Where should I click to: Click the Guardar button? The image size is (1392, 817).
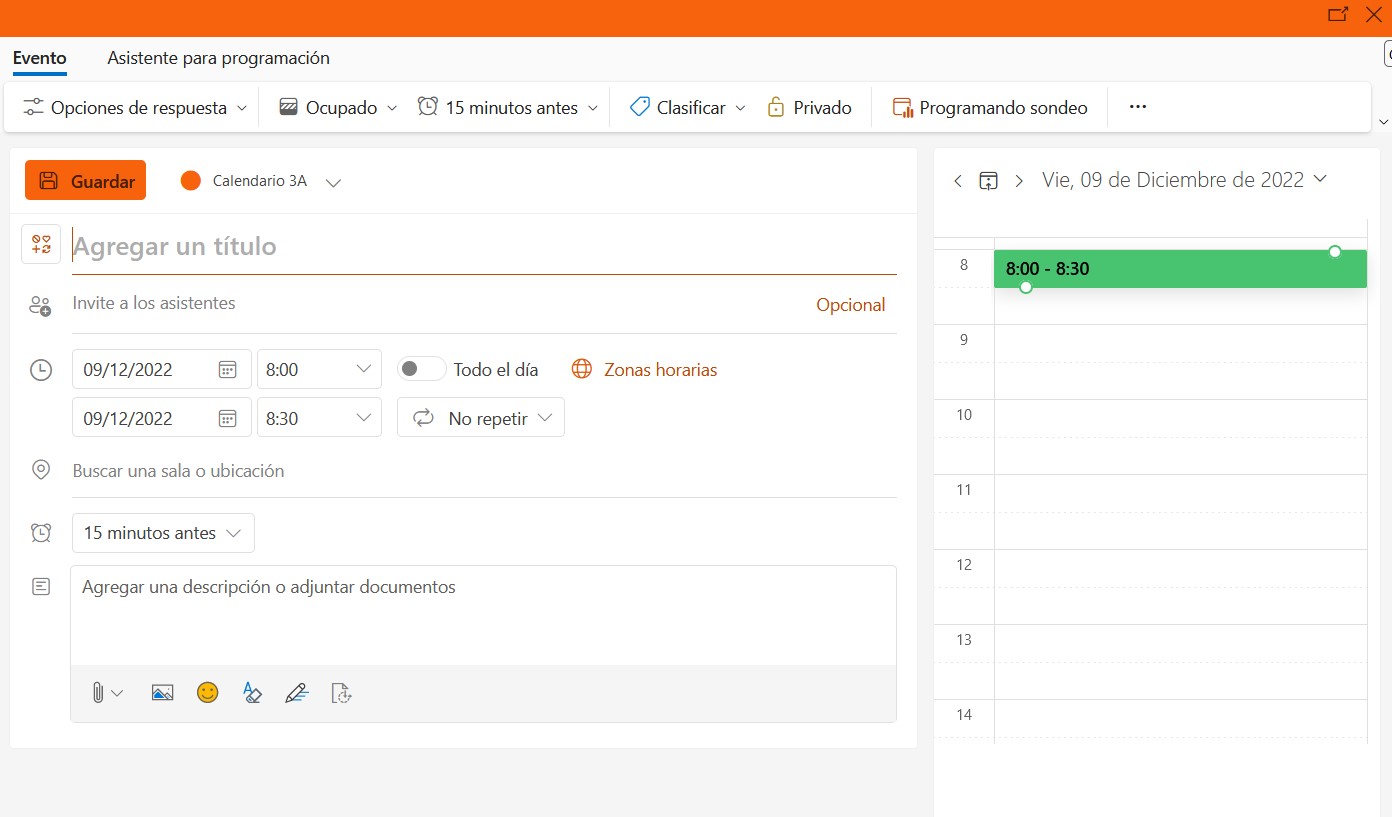86,181
